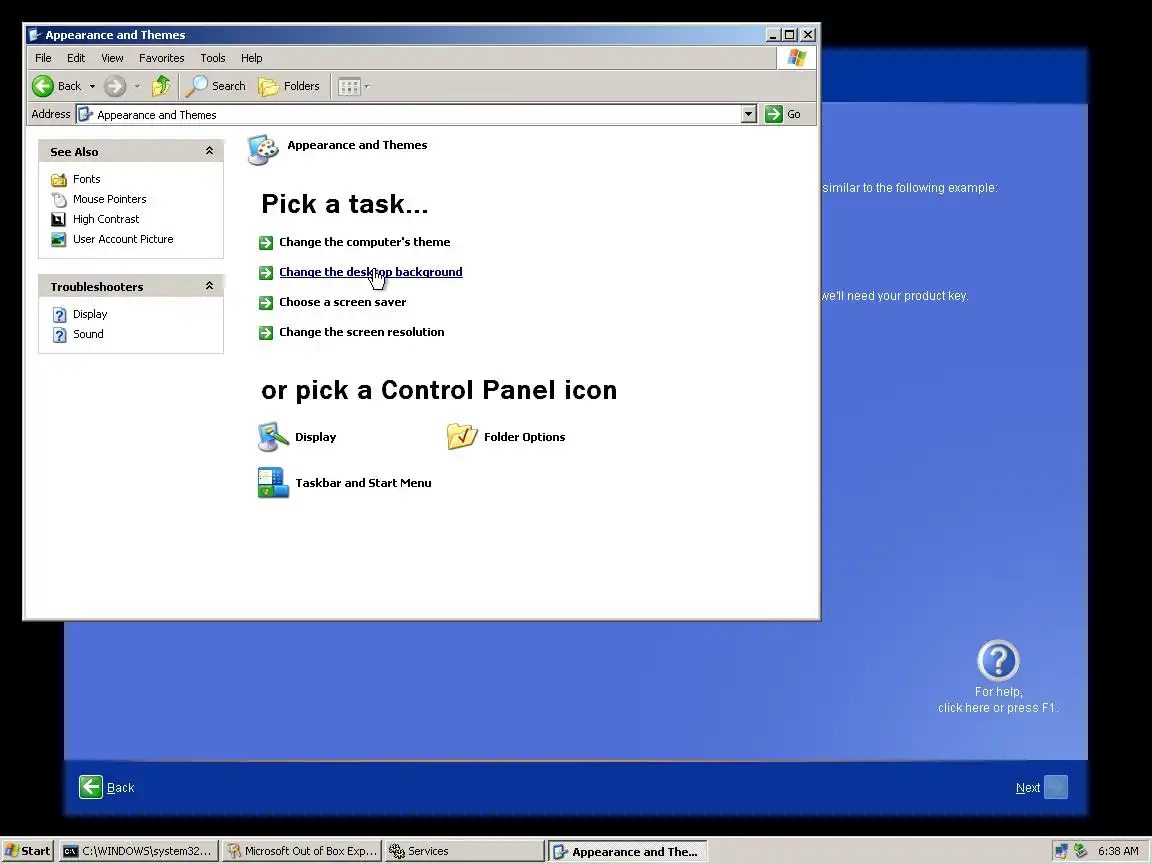This screenshot has width=1152, height=864.
Task: Click the network computers icon in system tray
Action: click(x=1061, y=851)
